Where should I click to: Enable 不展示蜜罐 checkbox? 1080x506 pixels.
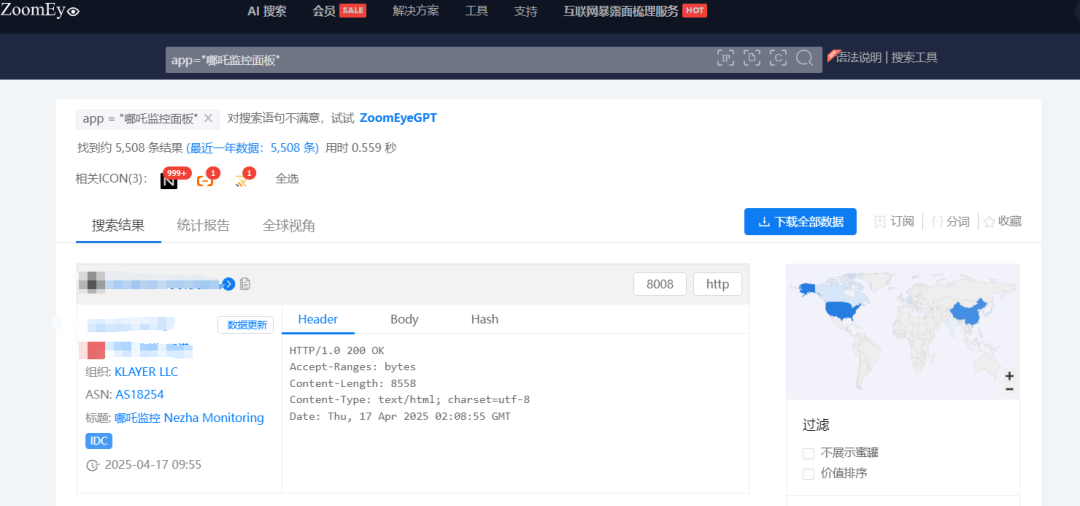[x=808, y=453]
